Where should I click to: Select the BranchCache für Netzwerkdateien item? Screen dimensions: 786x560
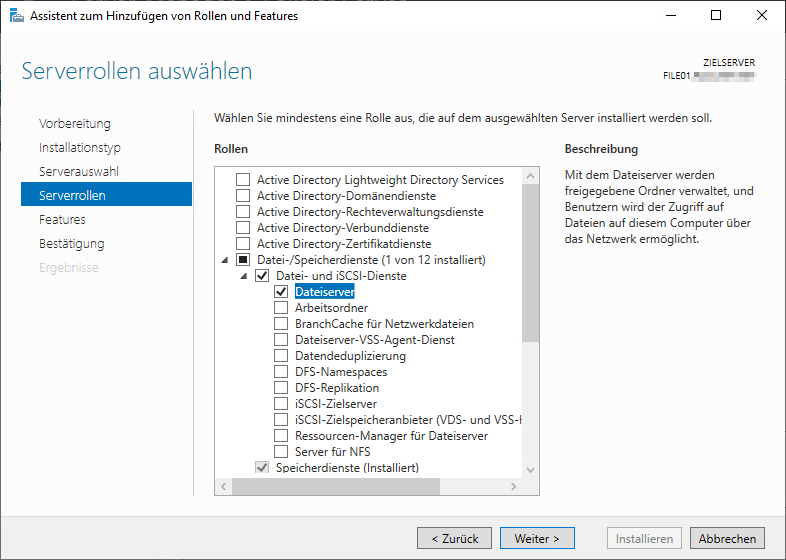(x=384, y=324)
